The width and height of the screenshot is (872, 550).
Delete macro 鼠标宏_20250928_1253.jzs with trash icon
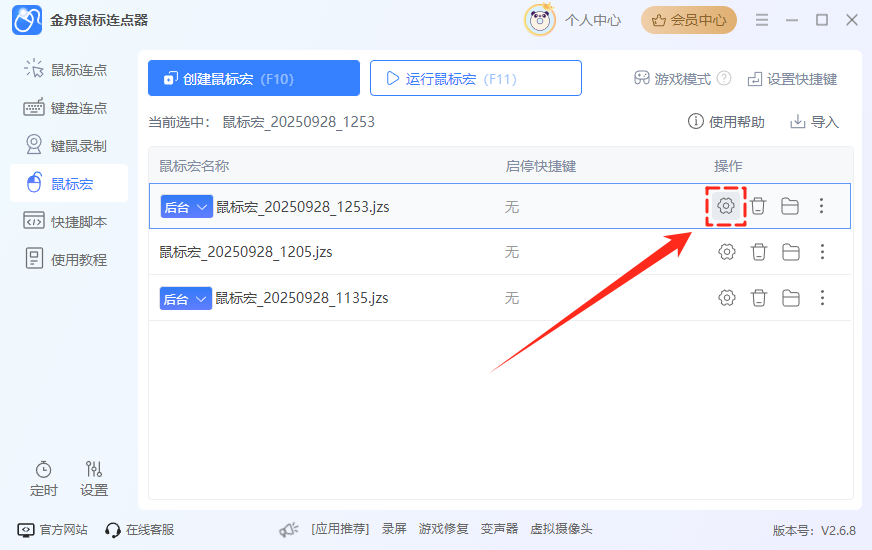[x=757, y=206]
